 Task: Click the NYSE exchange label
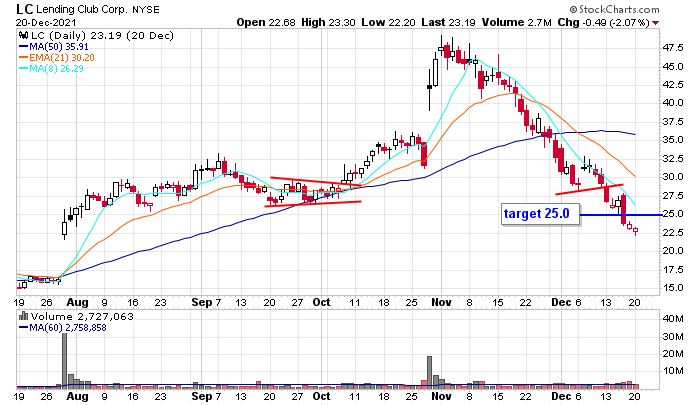coord(146,10)
